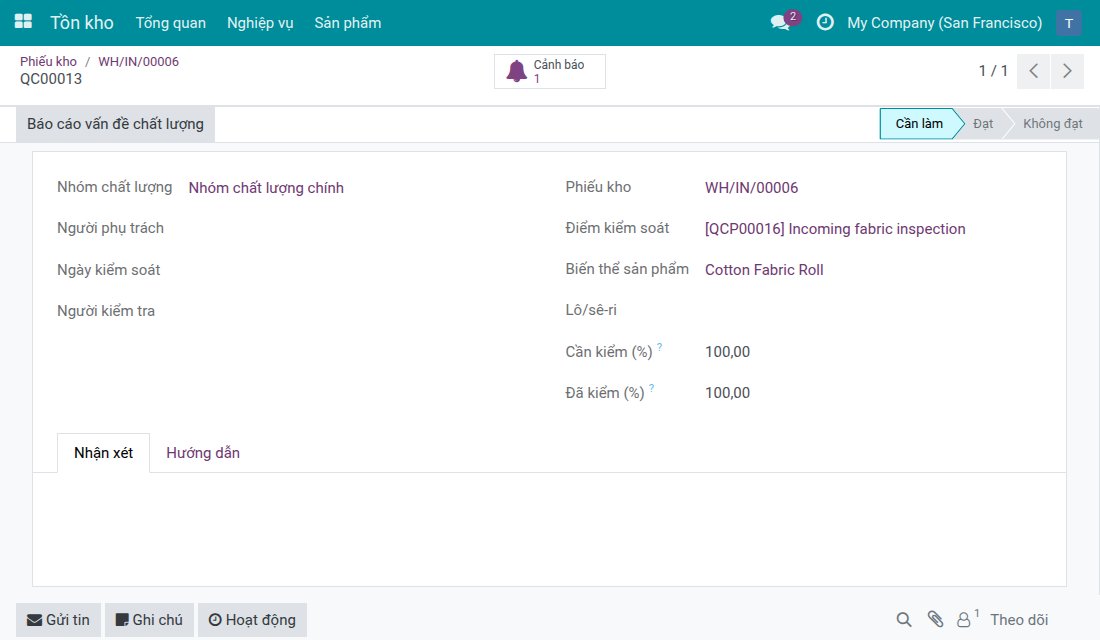
Task: Select the Nhận xét tab
Action: 103,453
